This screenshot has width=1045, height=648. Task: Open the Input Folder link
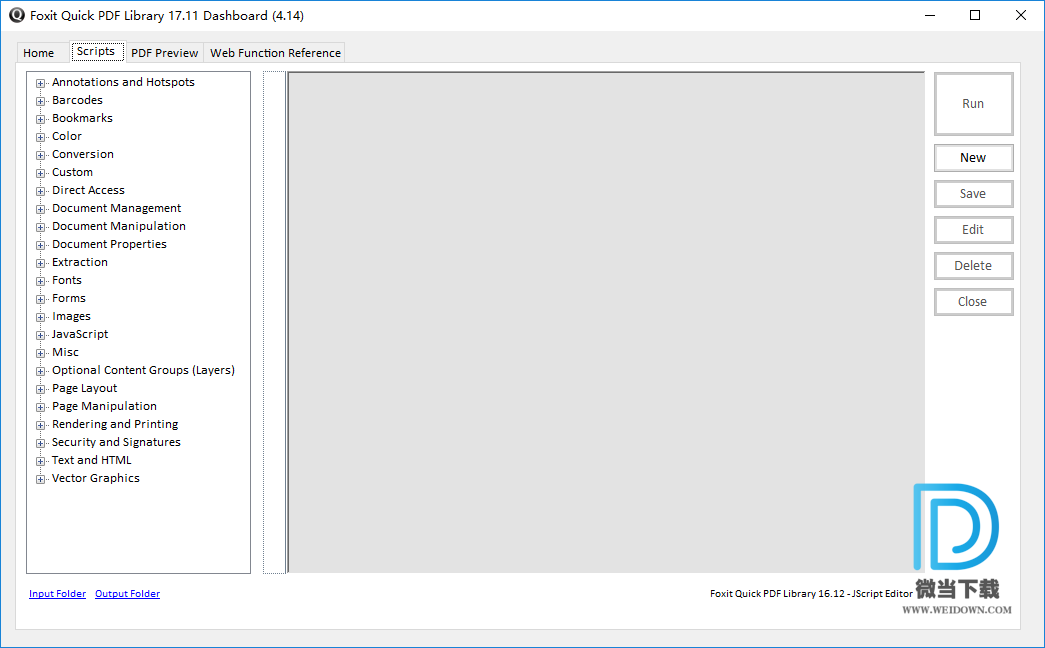pos(57,593)
